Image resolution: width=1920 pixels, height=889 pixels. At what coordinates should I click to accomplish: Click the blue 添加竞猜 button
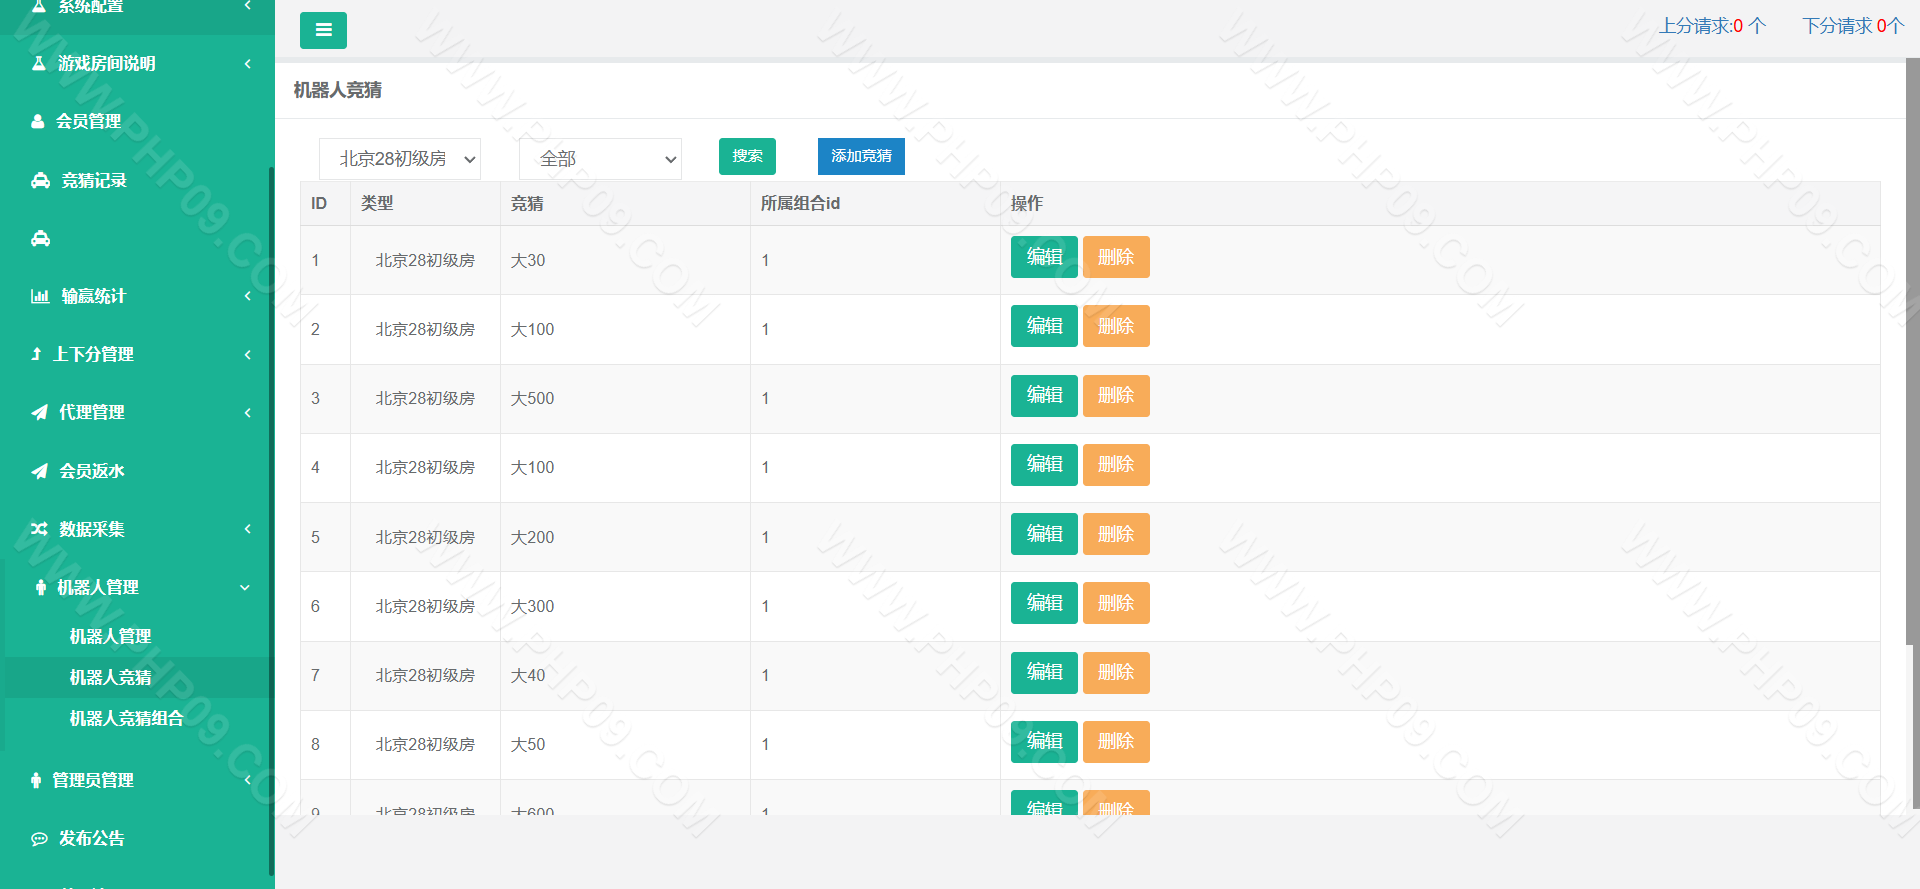(861, 156)
